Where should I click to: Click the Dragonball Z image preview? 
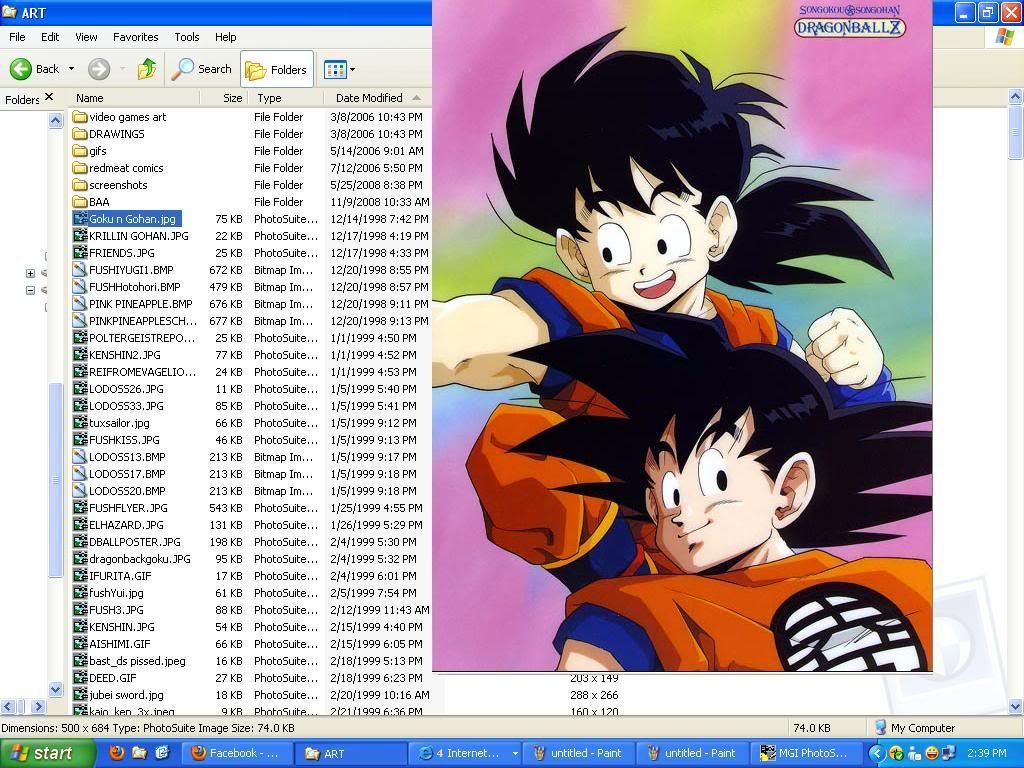click(682, 336)
